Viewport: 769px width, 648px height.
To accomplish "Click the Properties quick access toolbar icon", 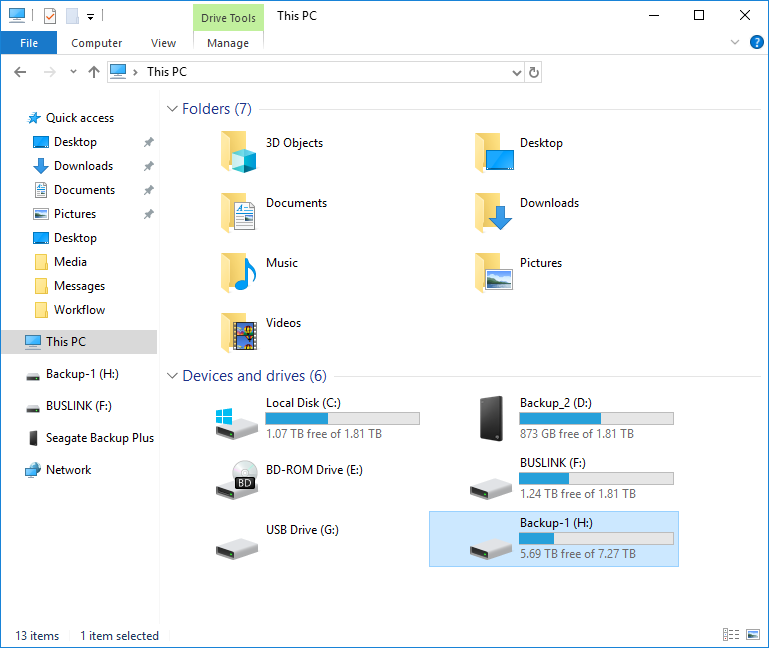I will [x=50, y=16].
